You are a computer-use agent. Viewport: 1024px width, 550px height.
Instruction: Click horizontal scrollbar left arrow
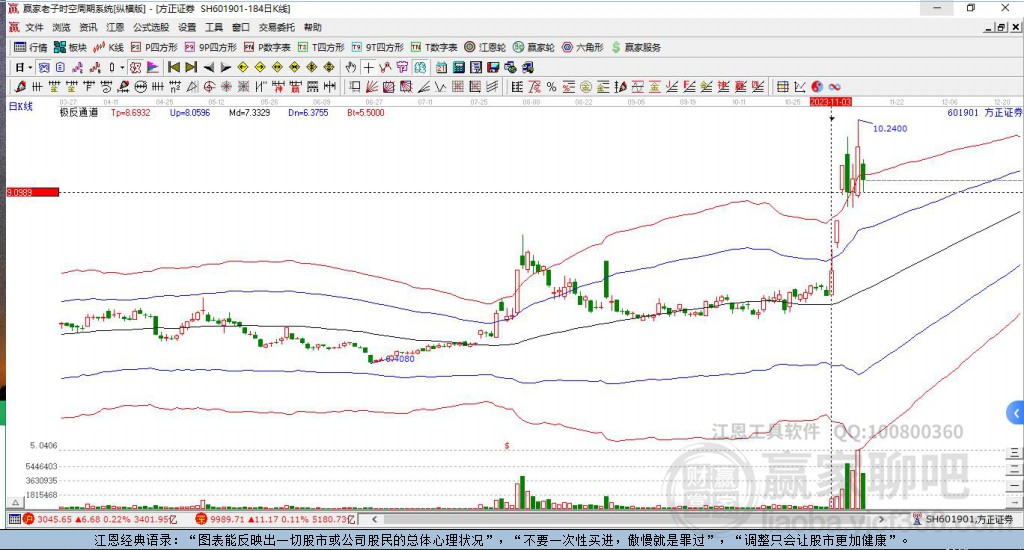coord(374,519)
